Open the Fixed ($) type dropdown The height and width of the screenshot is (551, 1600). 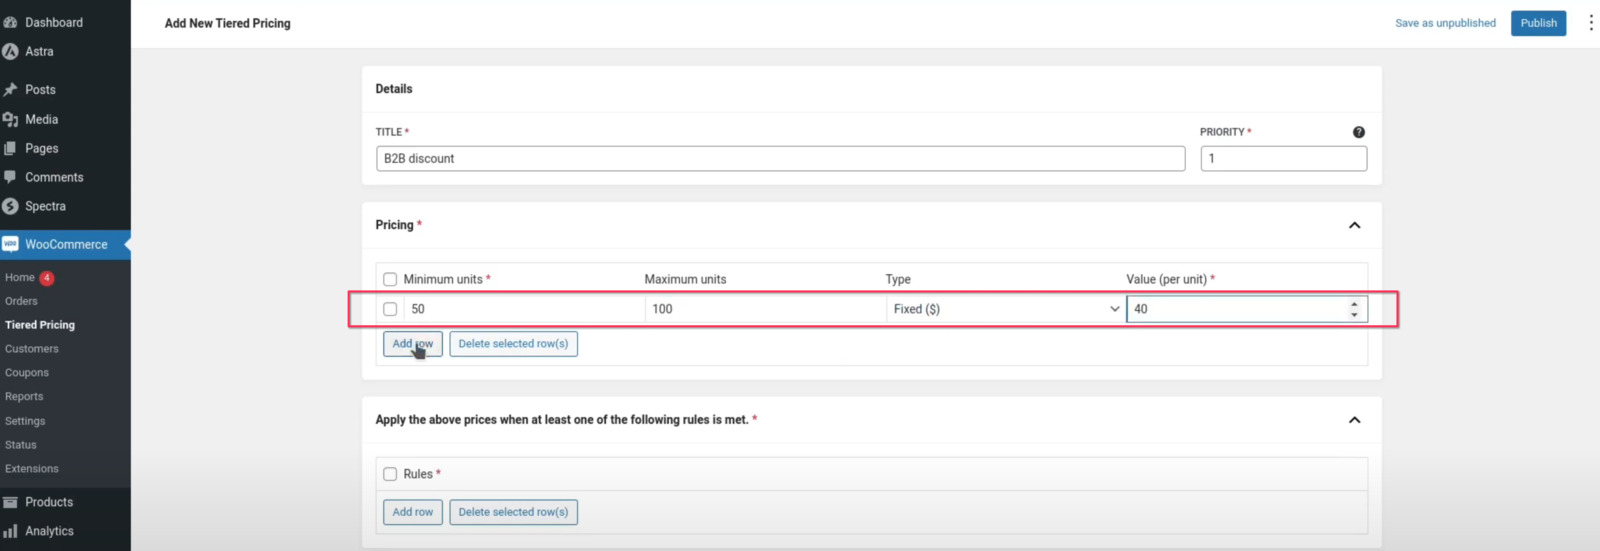1006,309
